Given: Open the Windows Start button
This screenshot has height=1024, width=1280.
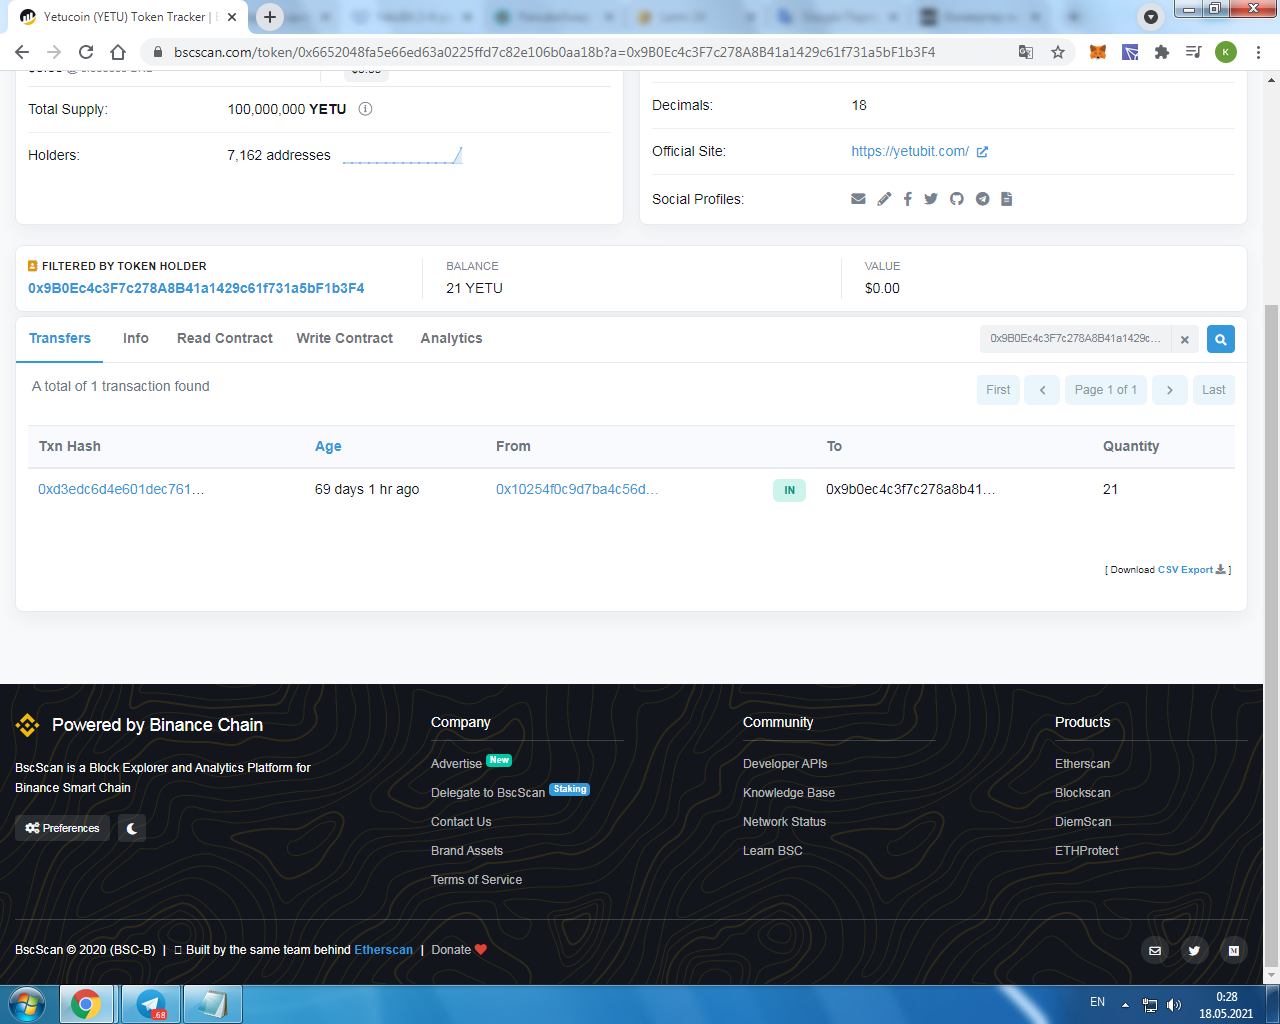Looking at the screenshot, I should 26,1004.
